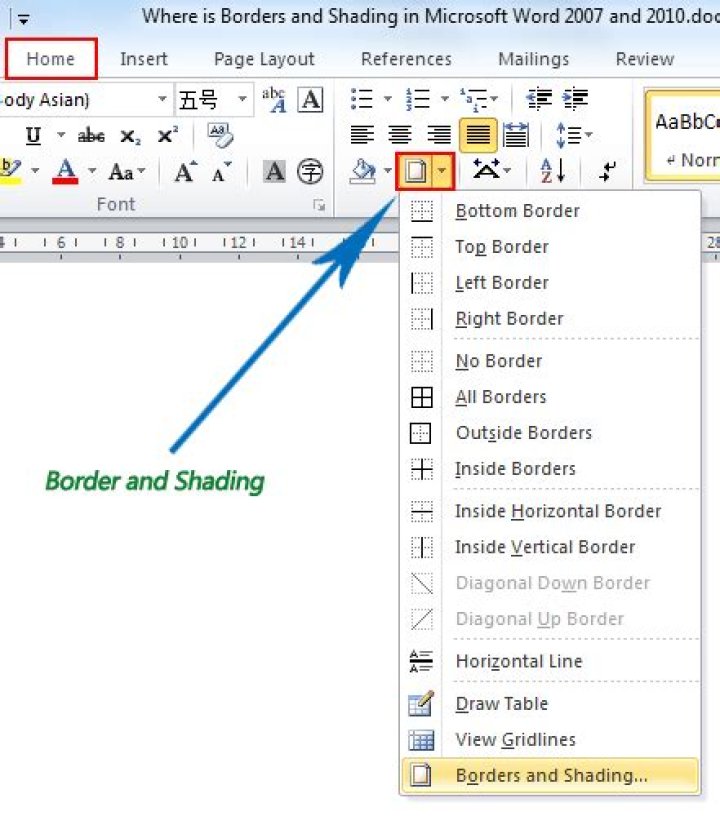720x816 pixels.
Task: Grow font size
Action: (x=186, y=172)
